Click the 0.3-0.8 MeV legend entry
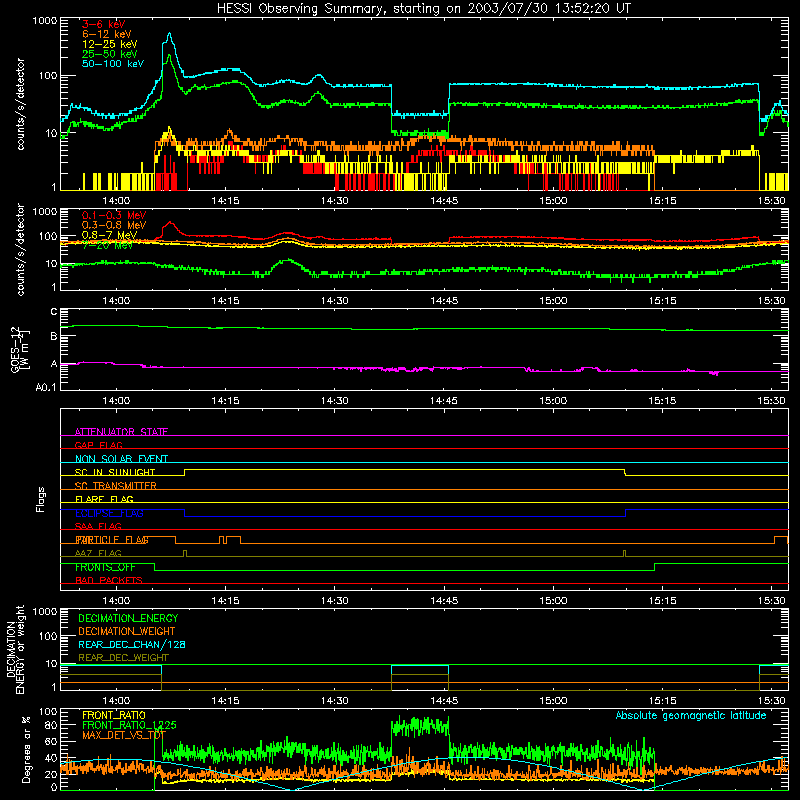Image resolution: width=800 pixels, height=800 pixels. (114, 225)
